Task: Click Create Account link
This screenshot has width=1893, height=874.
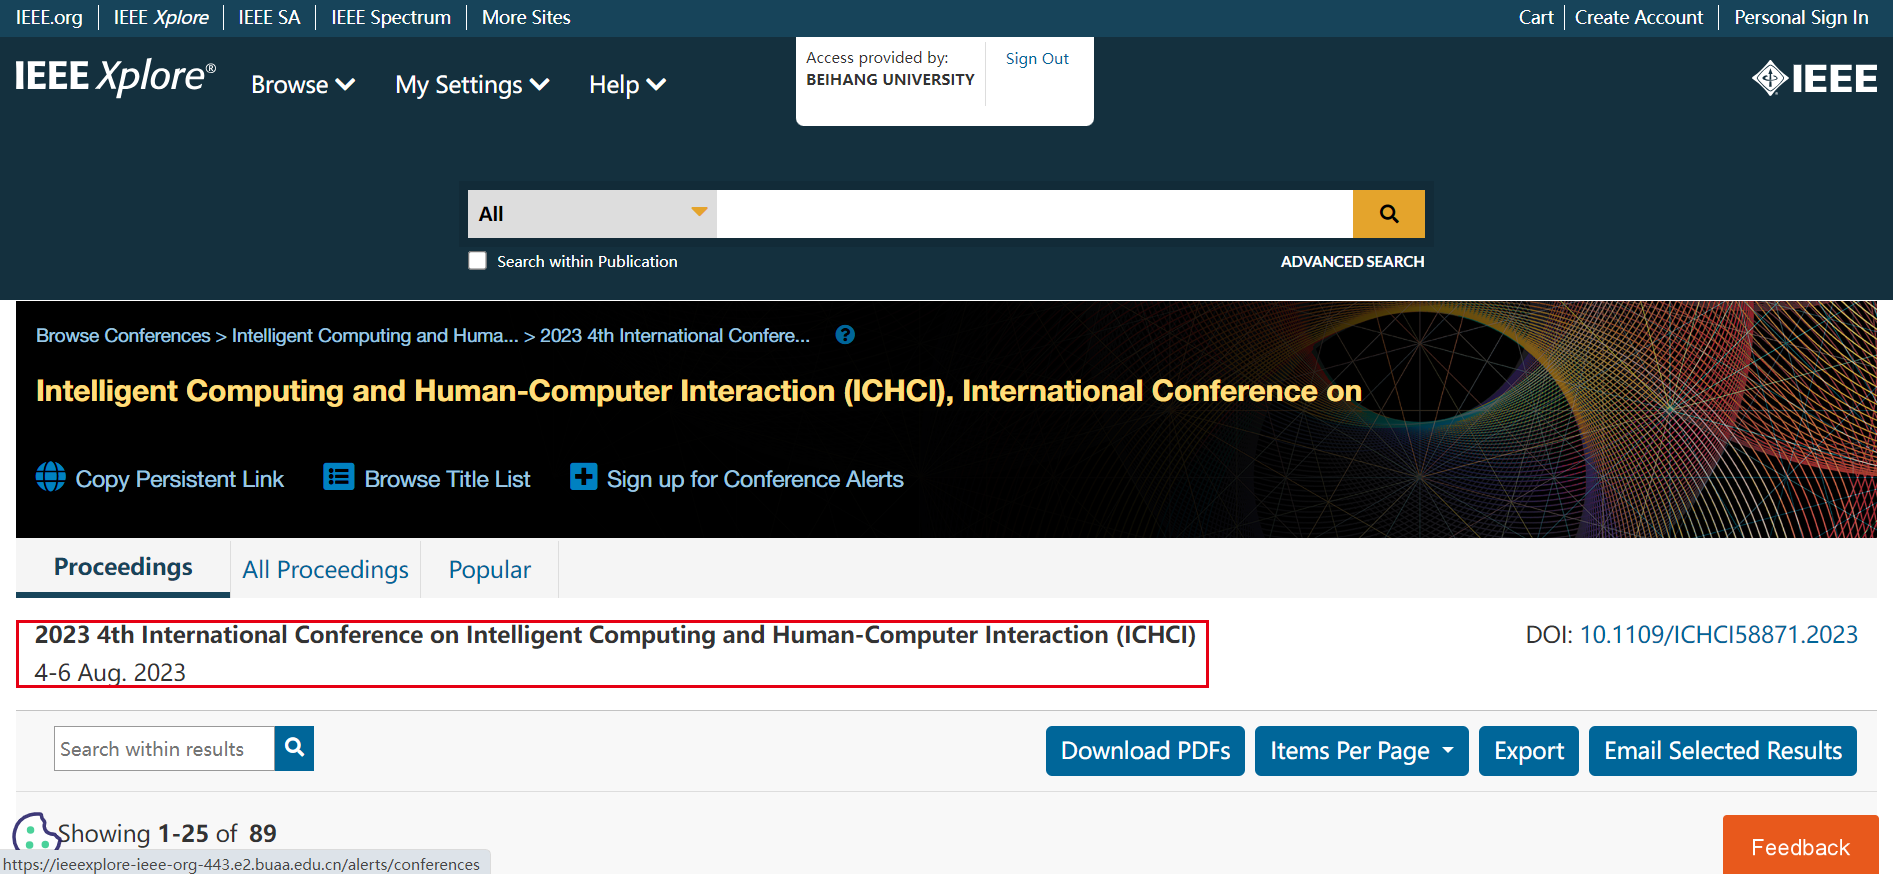Action: (x=1638, y=17)
